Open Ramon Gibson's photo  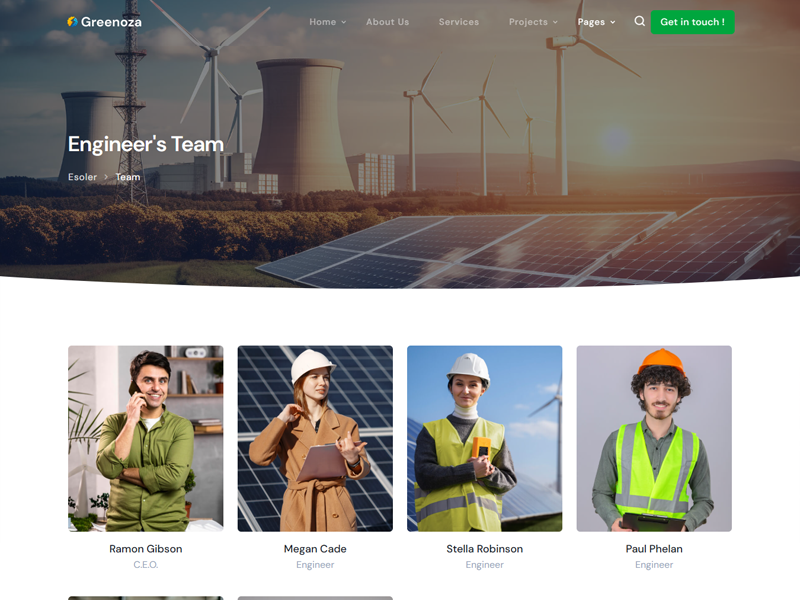point(146,439)
